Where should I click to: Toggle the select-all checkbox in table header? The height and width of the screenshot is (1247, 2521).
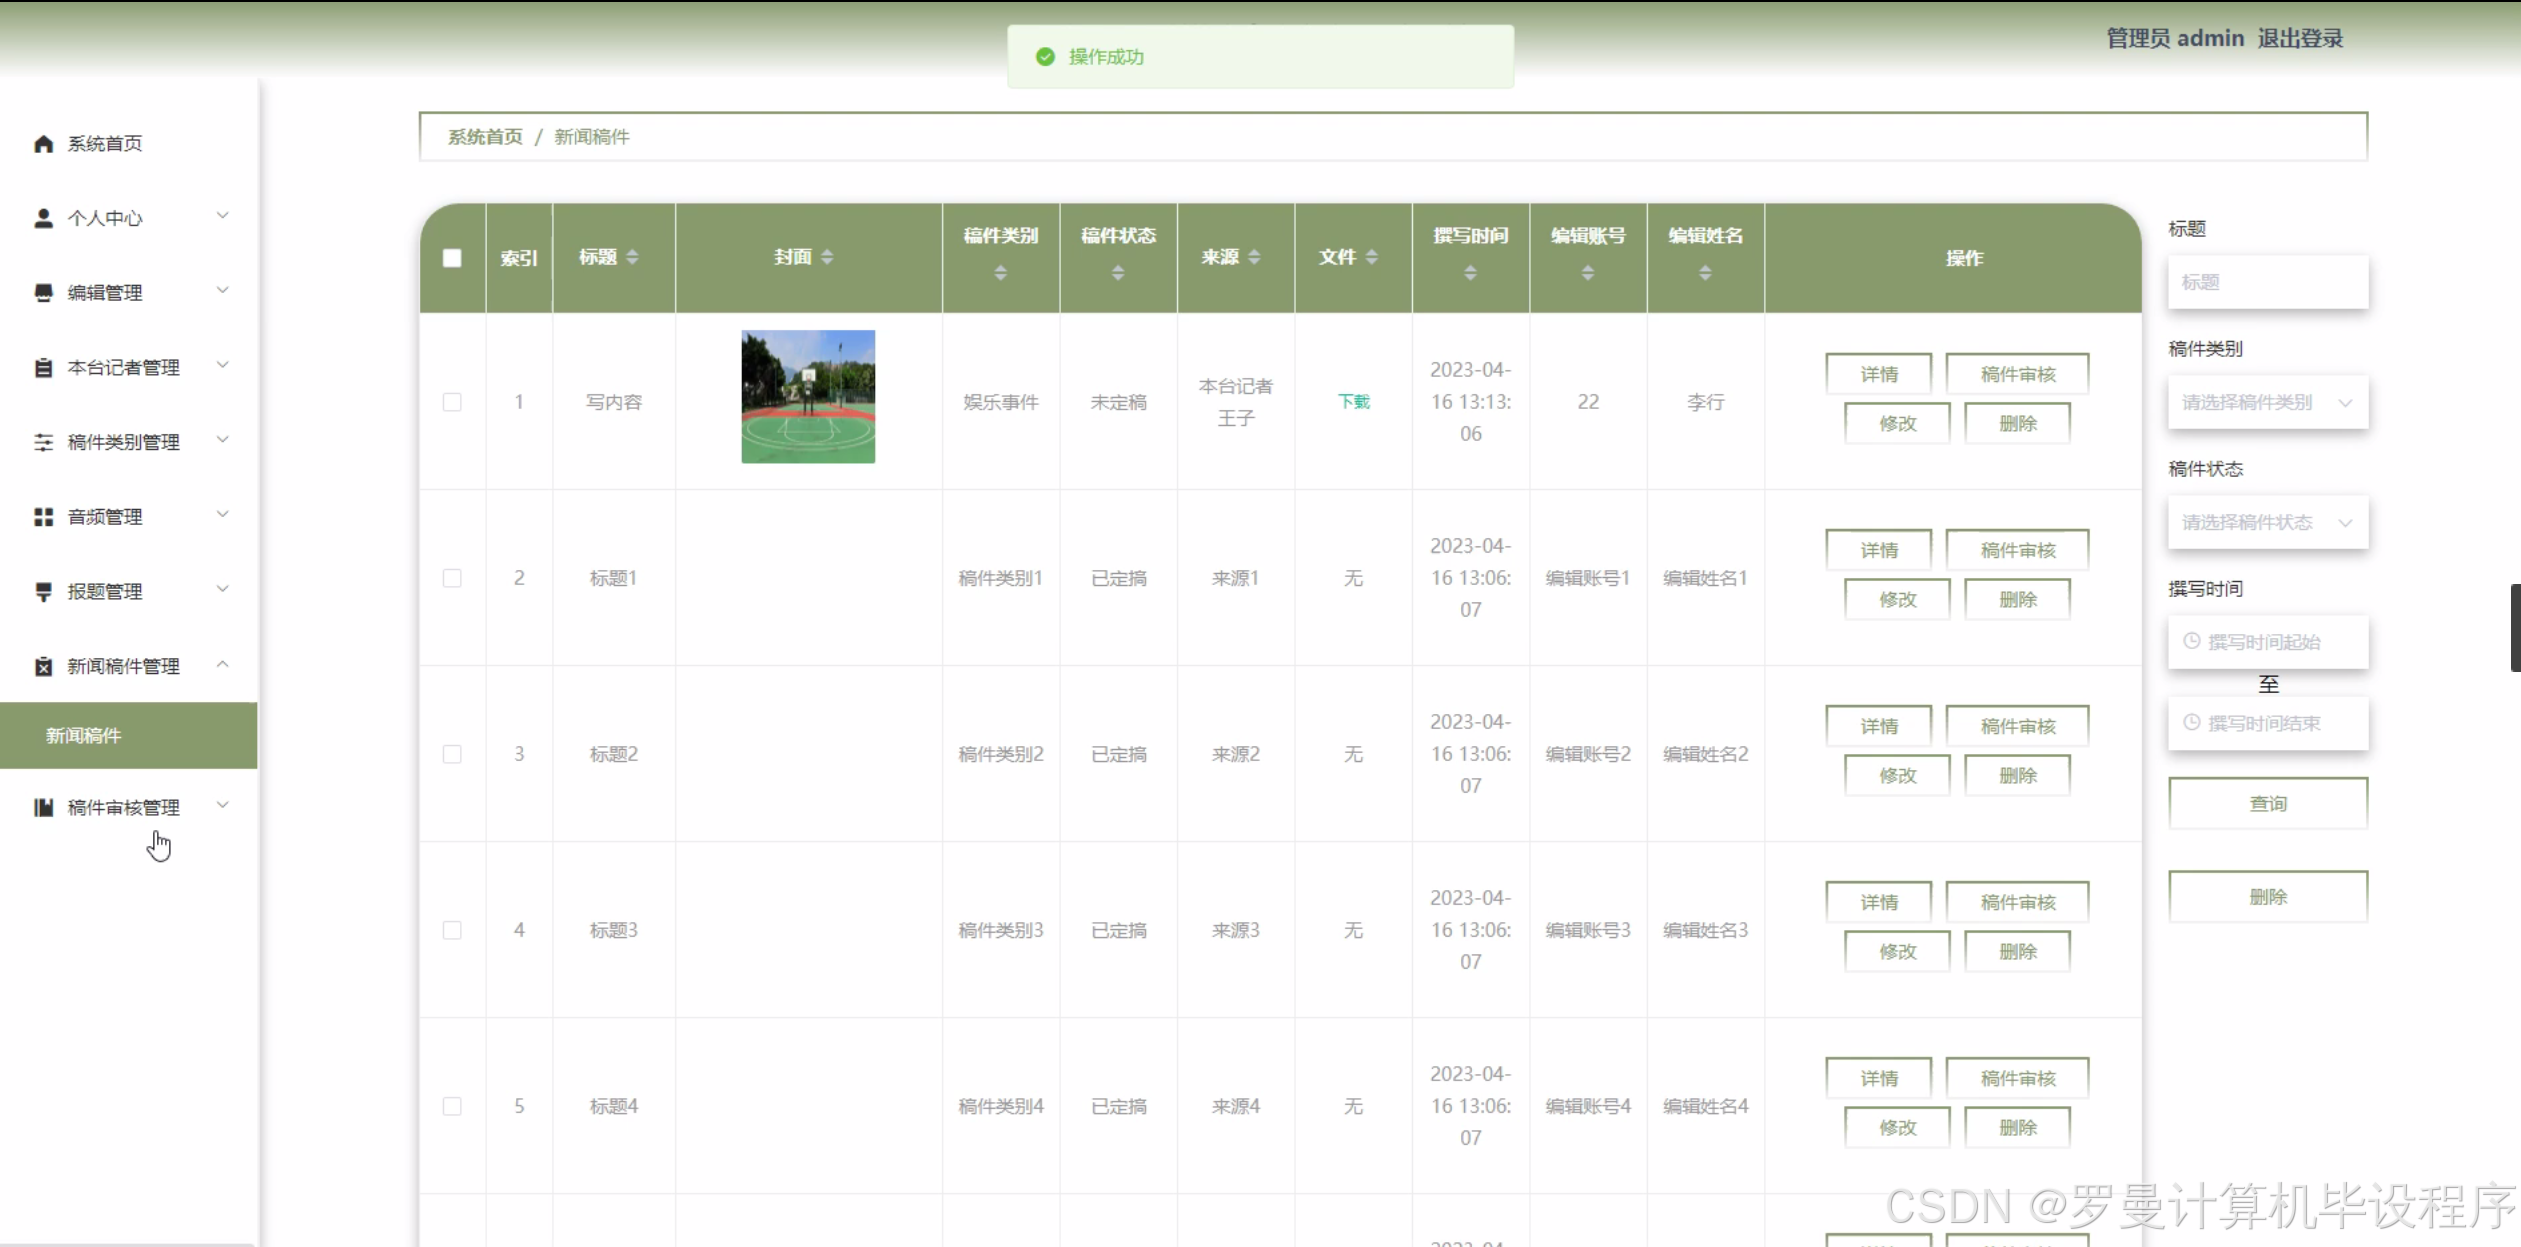pos(452,258)
